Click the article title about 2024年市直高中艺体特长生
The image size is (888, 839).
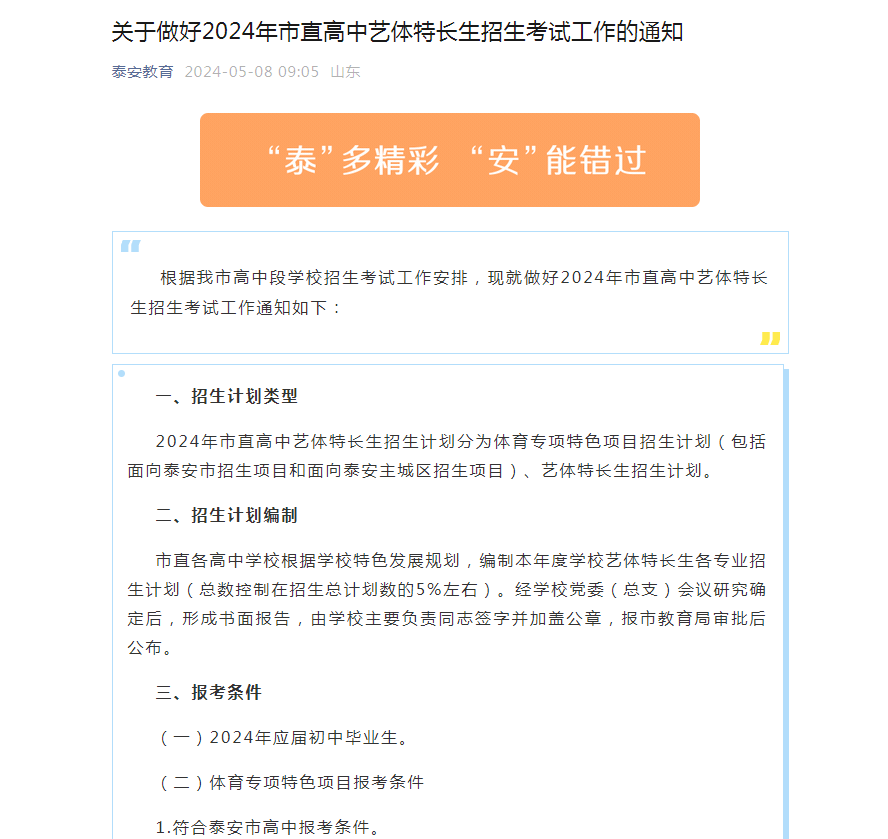tap(397, 32)
